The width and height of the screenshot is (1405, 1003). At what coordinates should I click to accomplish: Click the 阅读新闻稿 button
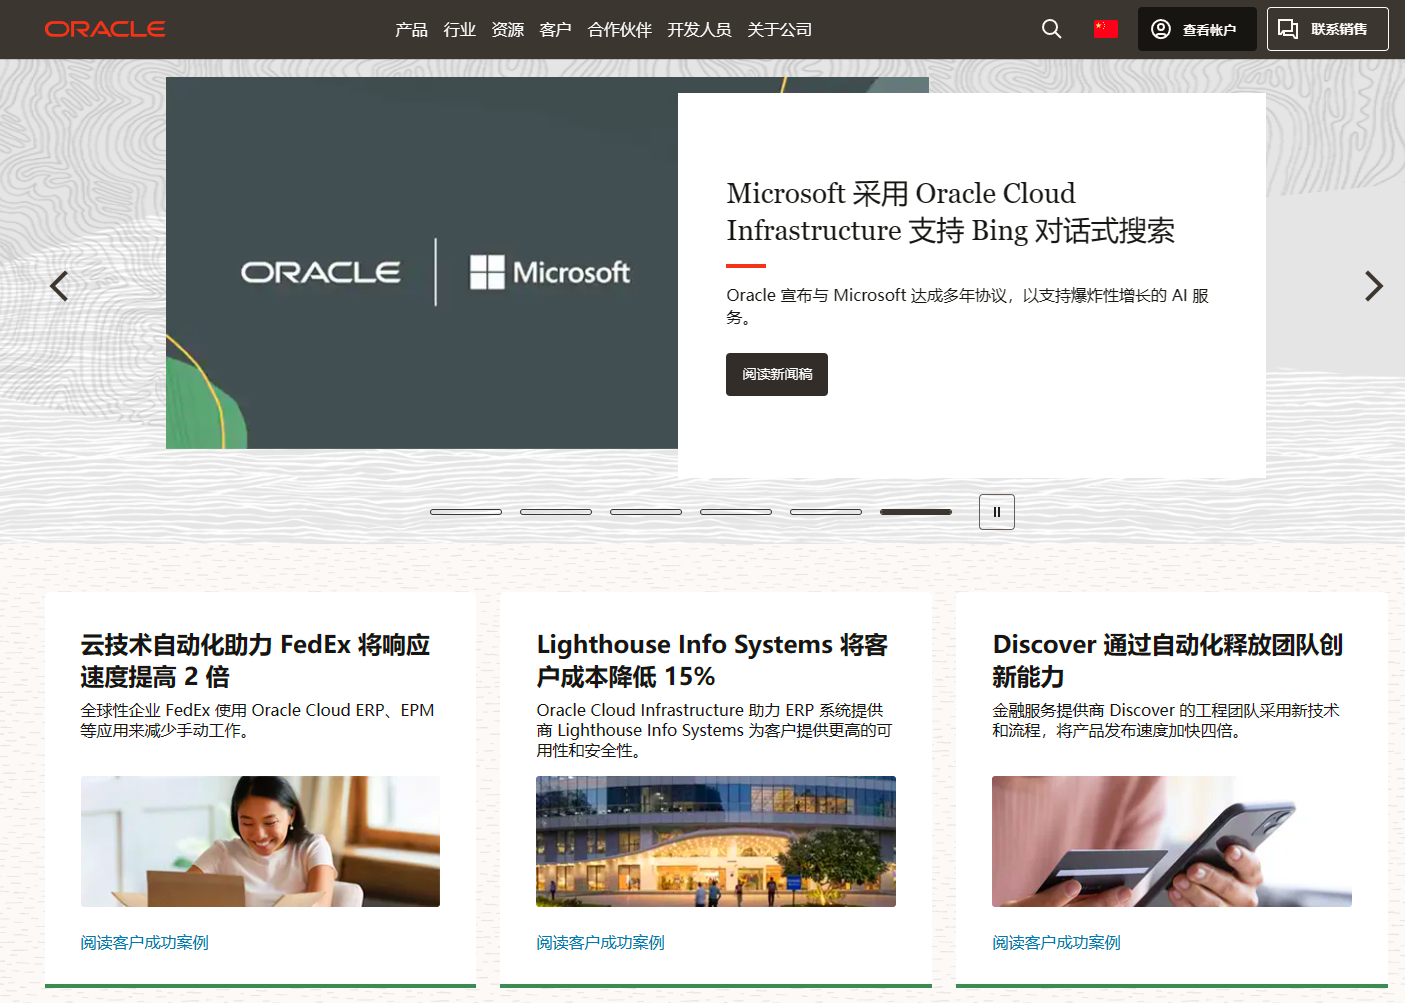pyautogui.click(x=777, y=374)
